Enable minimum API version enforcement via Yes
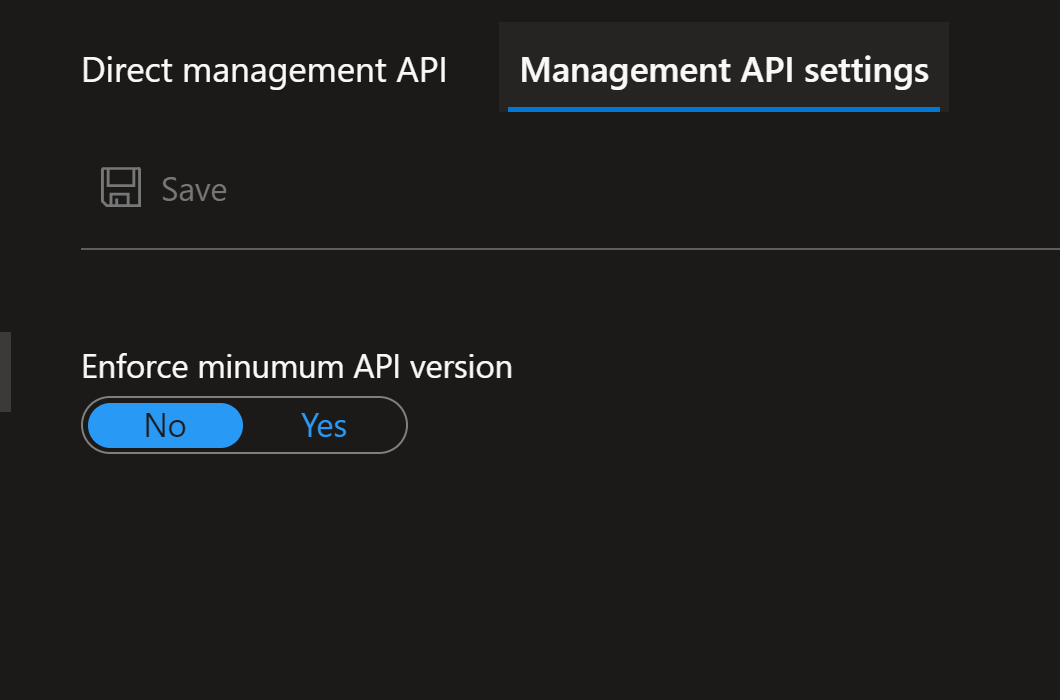 tap(324, 426)
